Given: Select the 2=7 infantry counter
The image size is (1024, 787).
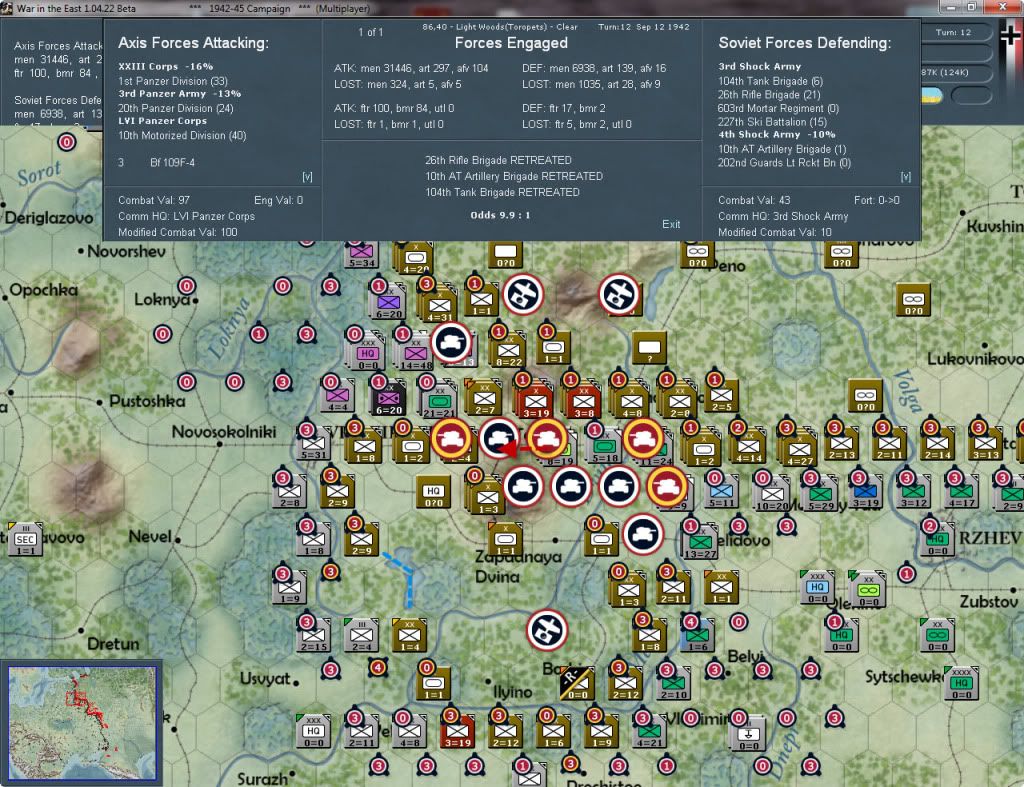Looking at the screenshot, I should [x=485, y=398].
